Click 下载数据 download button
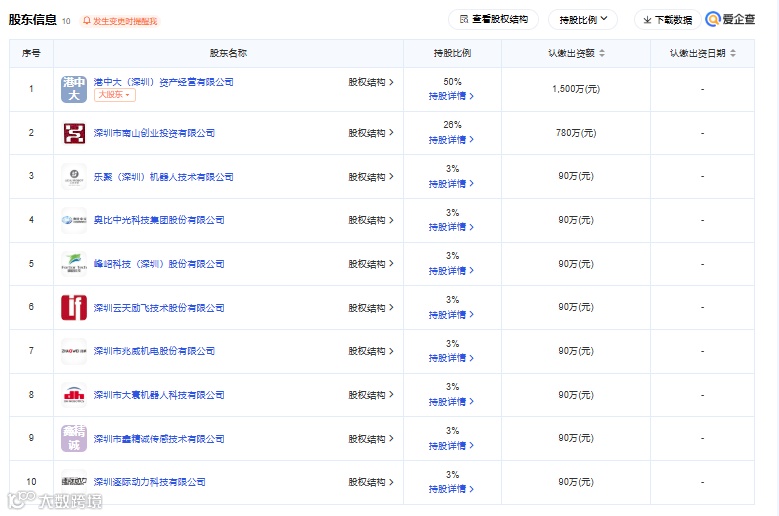 (667, 20)
